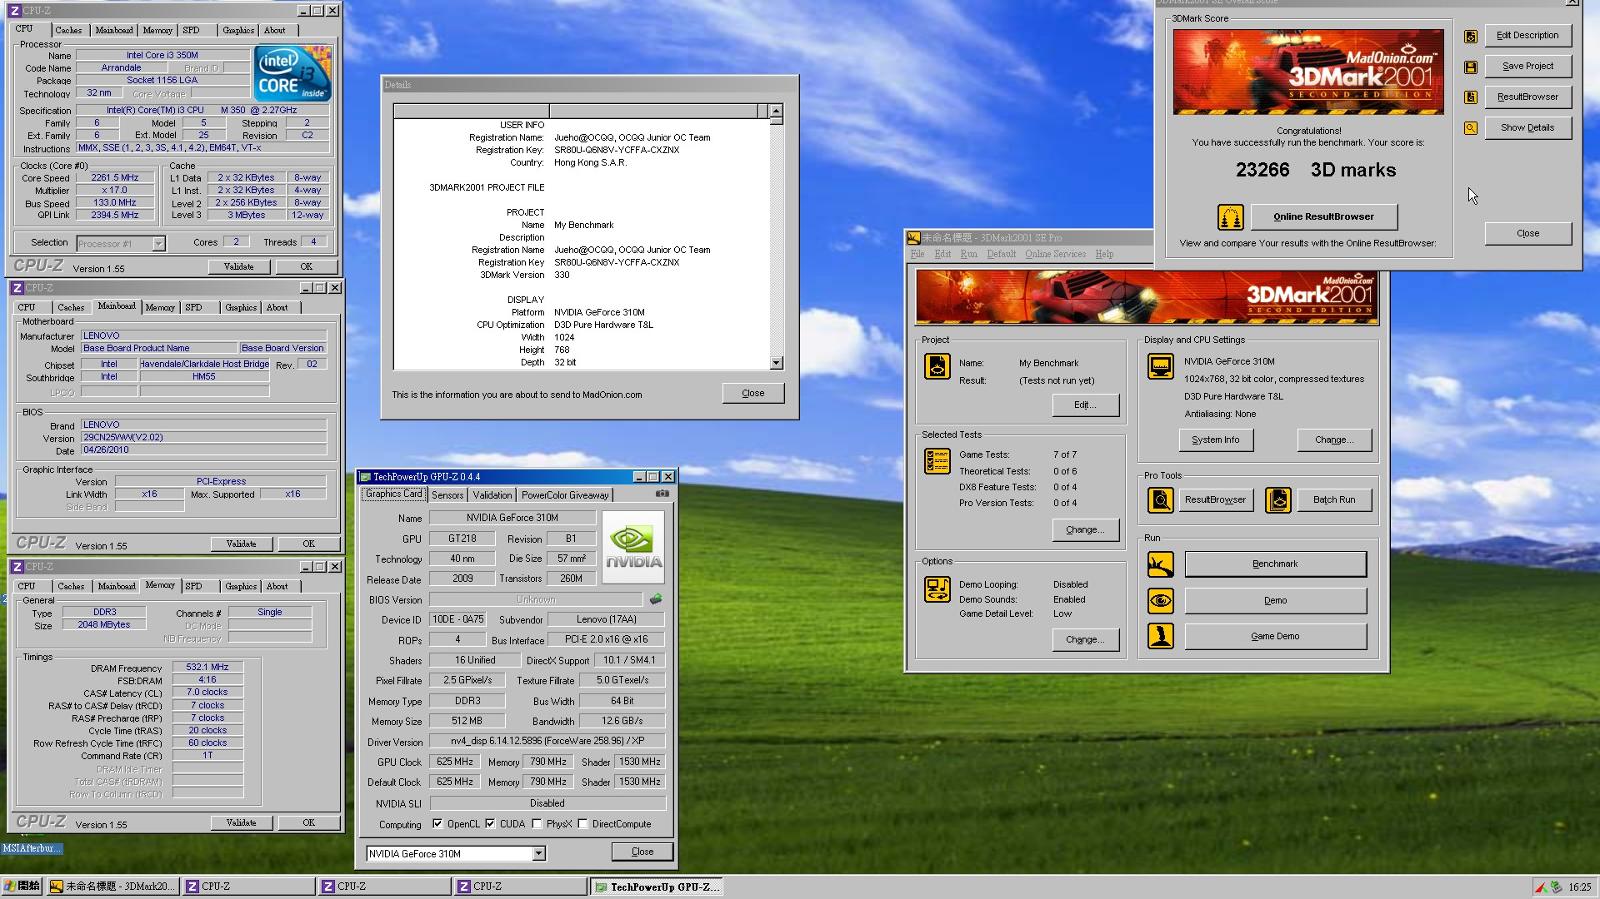Image resolution: width=1600 pixels, height=899 pixels.
Task: Switch to the Graphics tab in Memory CPU-Z
Action: point(241,586)
